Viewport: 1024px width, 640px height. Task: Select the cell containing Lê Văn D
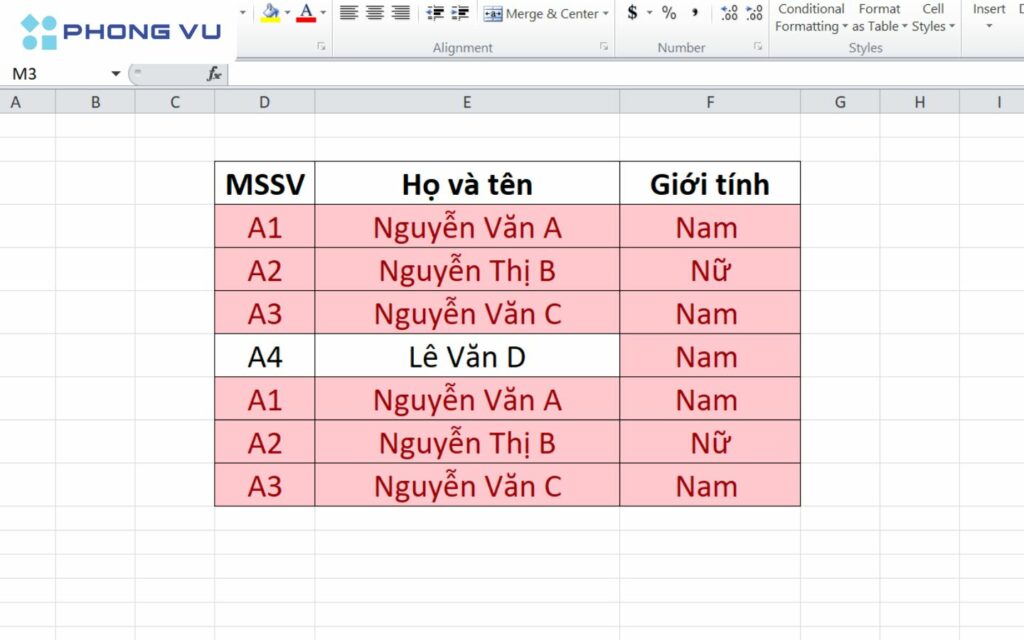466,356
